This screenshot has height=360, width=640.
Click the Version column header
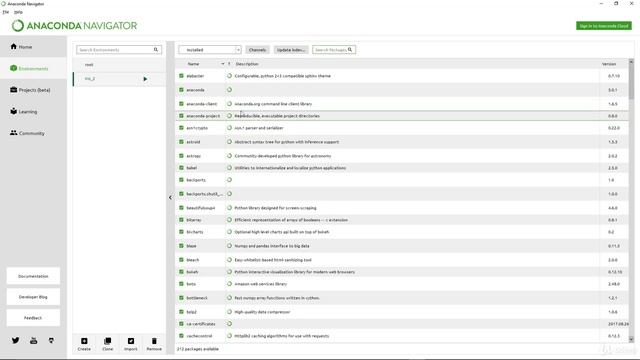tap(609, 64)
